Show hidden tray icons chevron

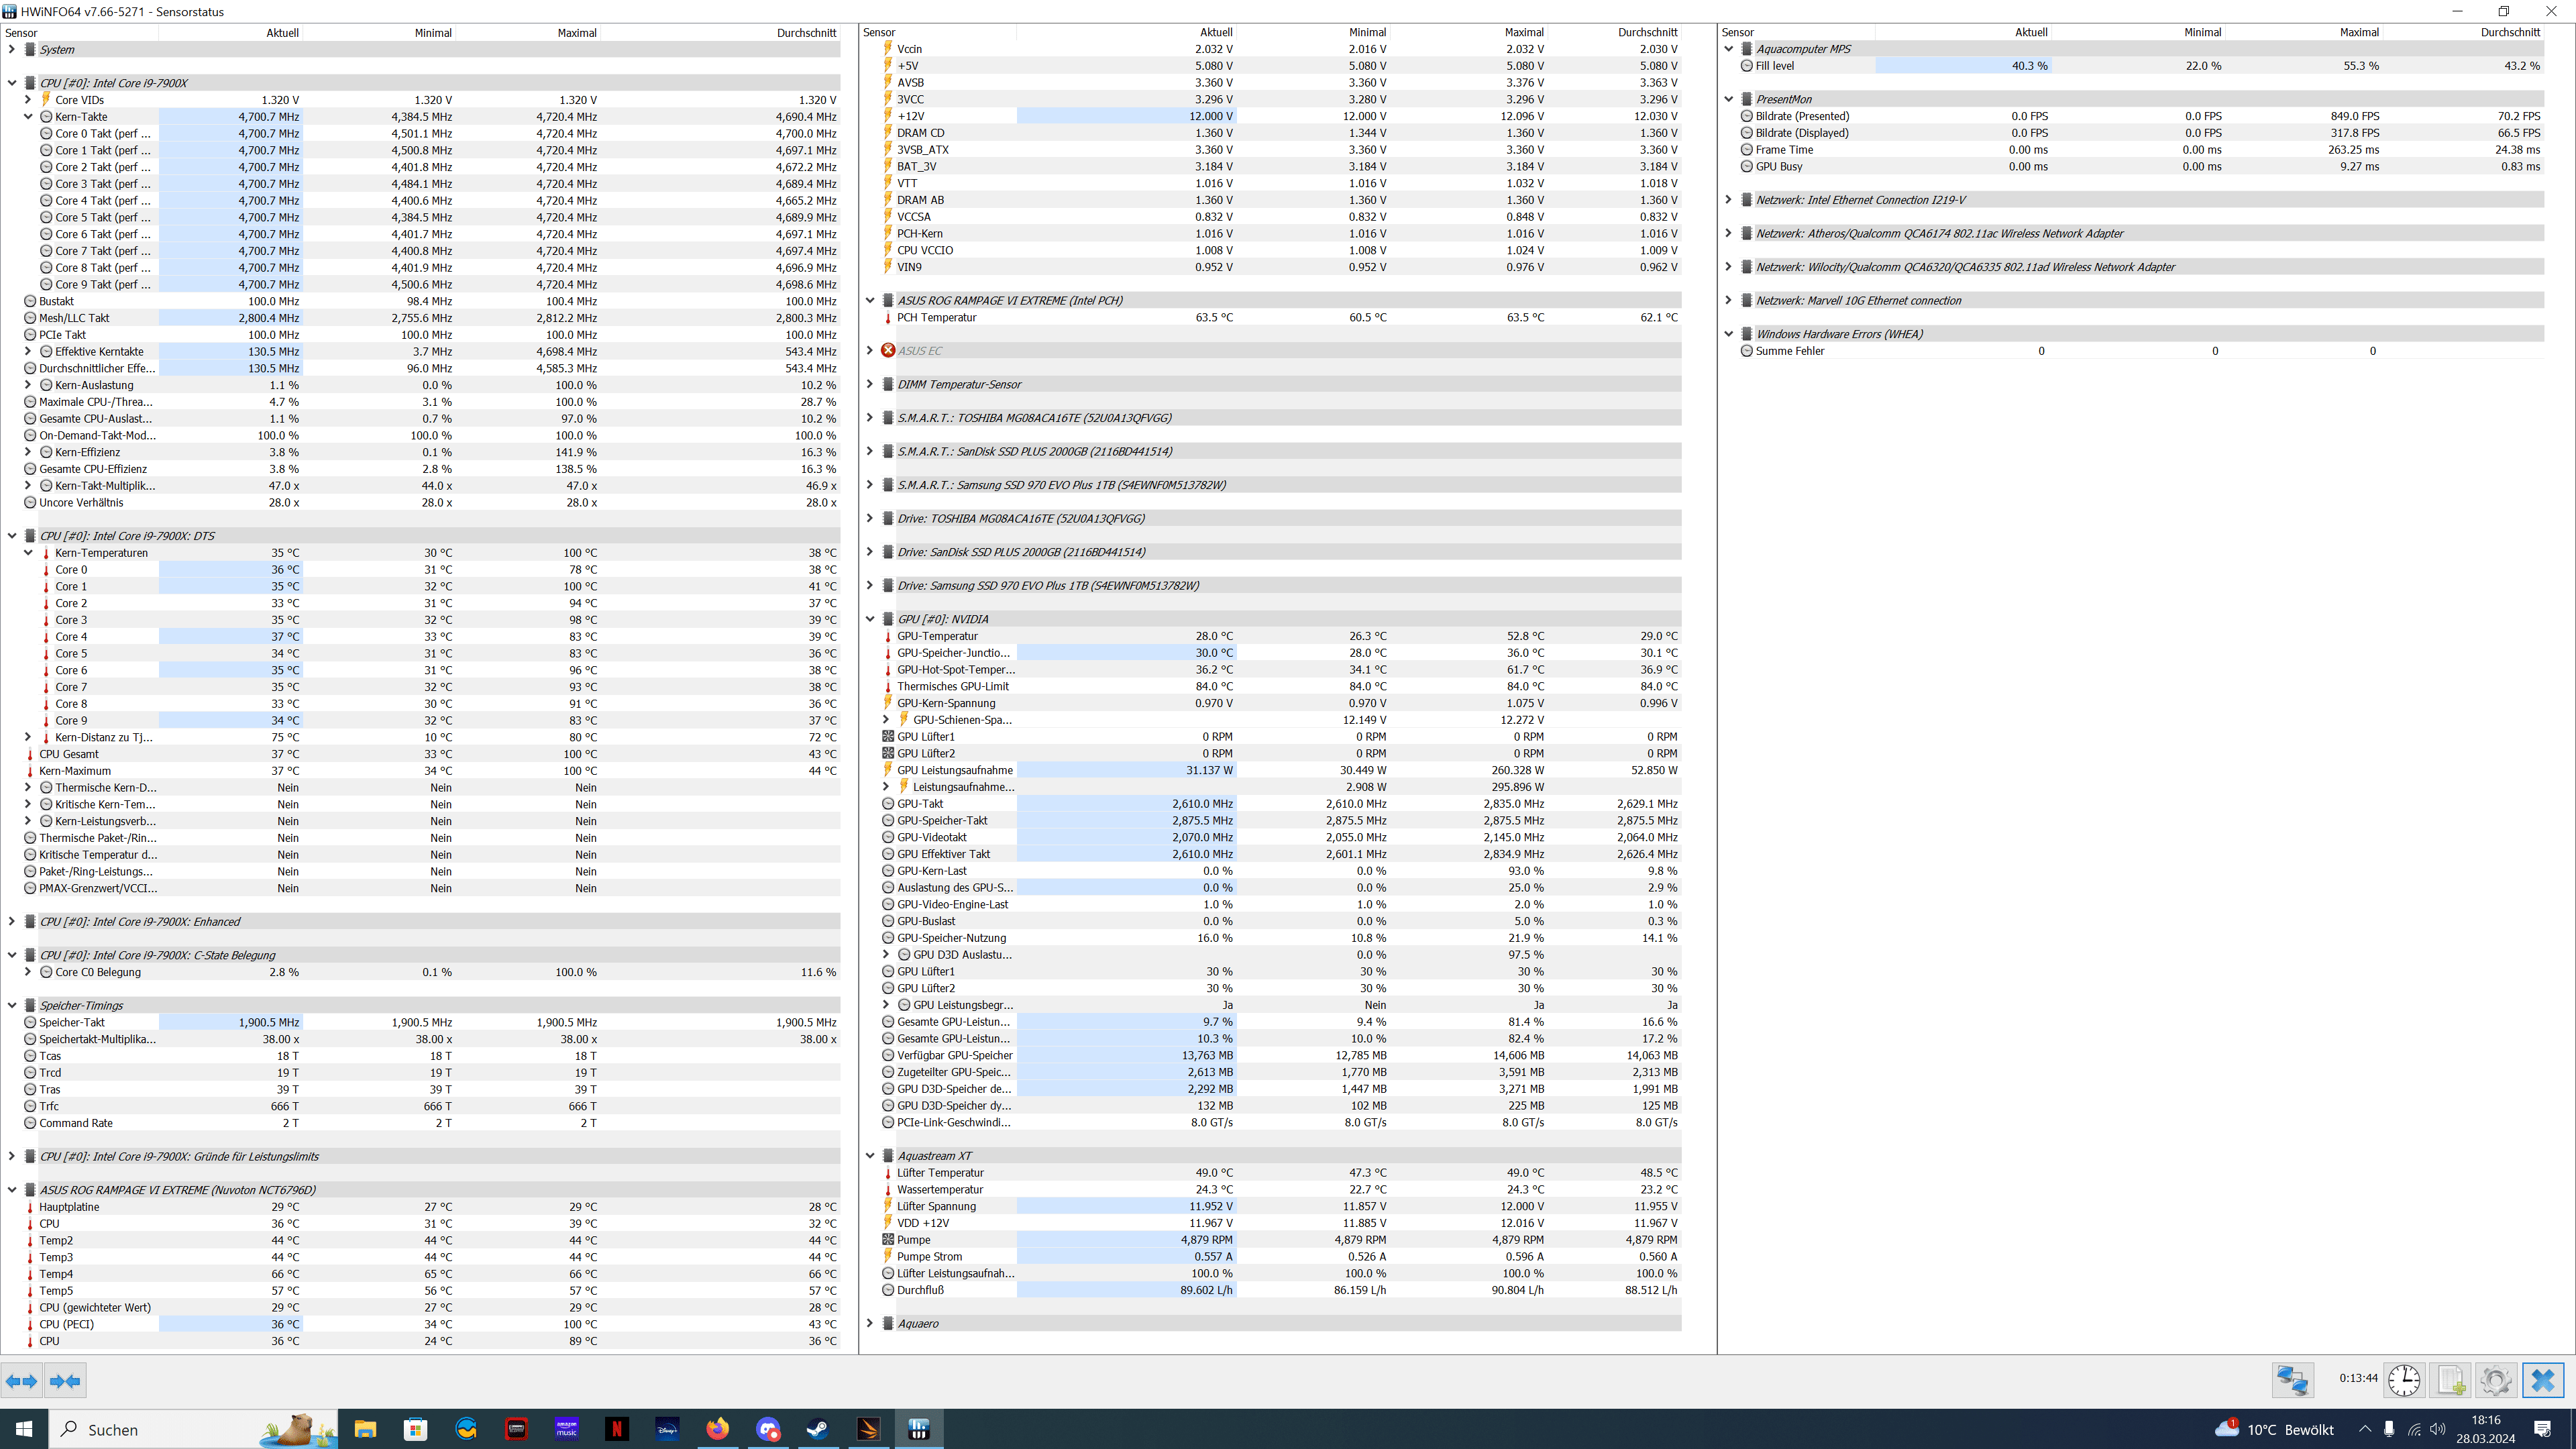pyautogui.click(x=2365, y=1429)
